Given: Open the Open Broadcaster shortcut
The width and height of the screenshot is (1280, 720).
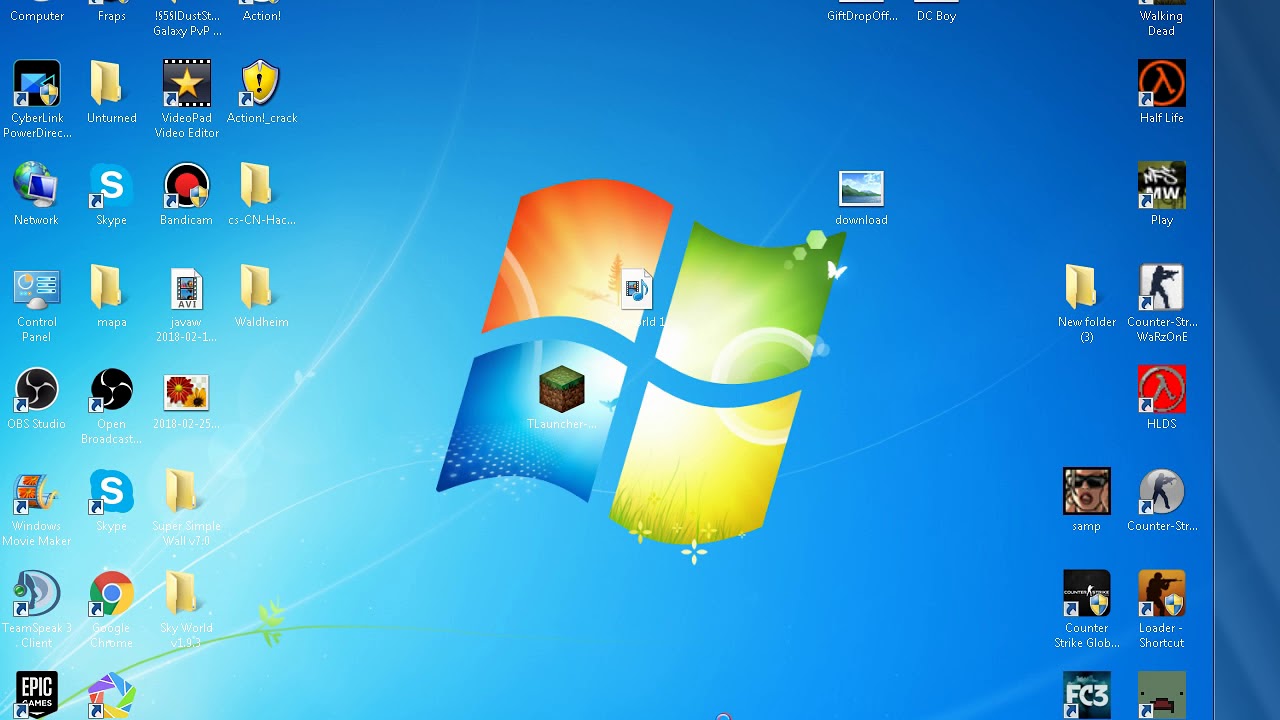Looking at the screenshot, I should (111, 390).
